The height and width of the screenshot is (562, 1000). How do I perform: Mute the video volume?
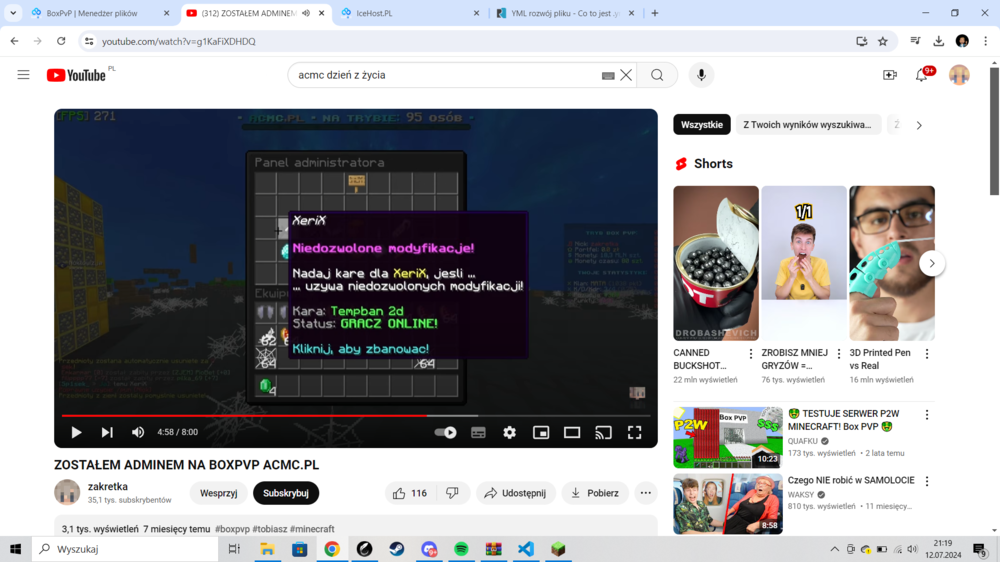(x=138, y=433)
